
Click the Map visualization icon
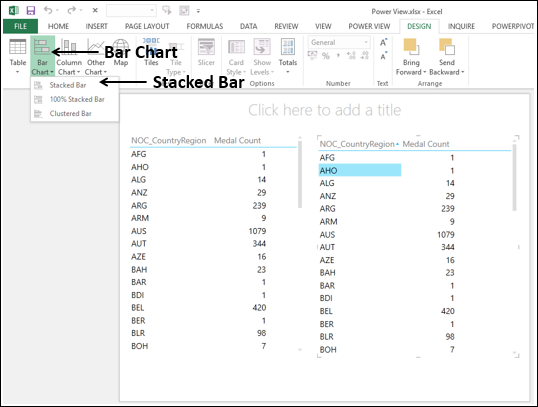(x=121, y=47)
